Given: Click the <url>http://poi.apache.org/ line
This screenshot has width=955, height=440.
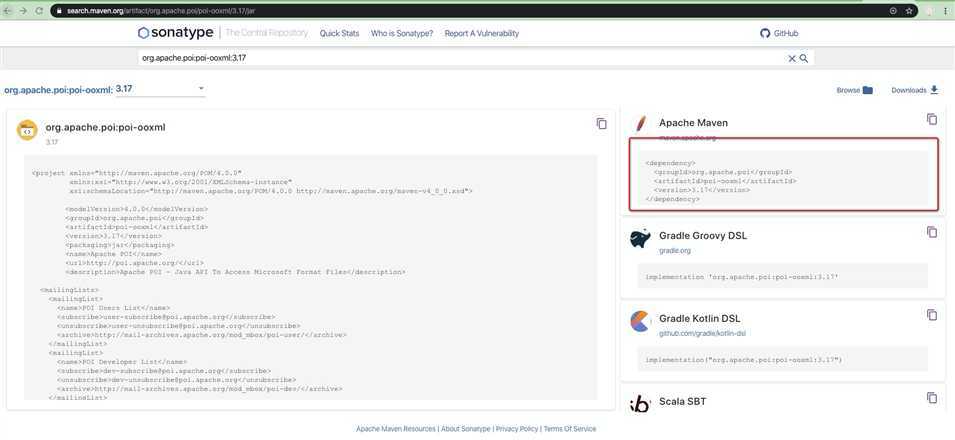Looking at the screenshot, I should click(134, 263).
